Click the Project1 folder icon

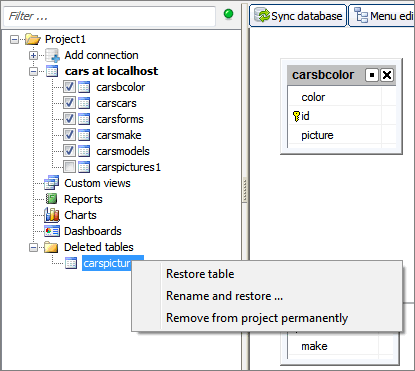click(33, 39)
